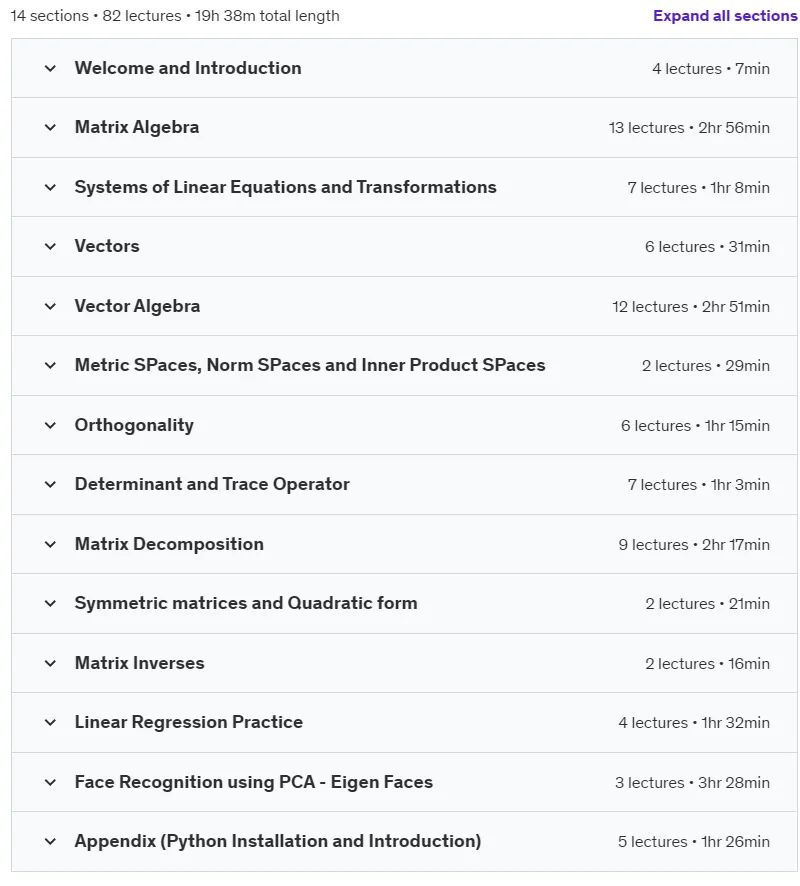Screen dimensions: 800x886
Task: Click chevron beside Metric SPaces section
Action: 50,366
